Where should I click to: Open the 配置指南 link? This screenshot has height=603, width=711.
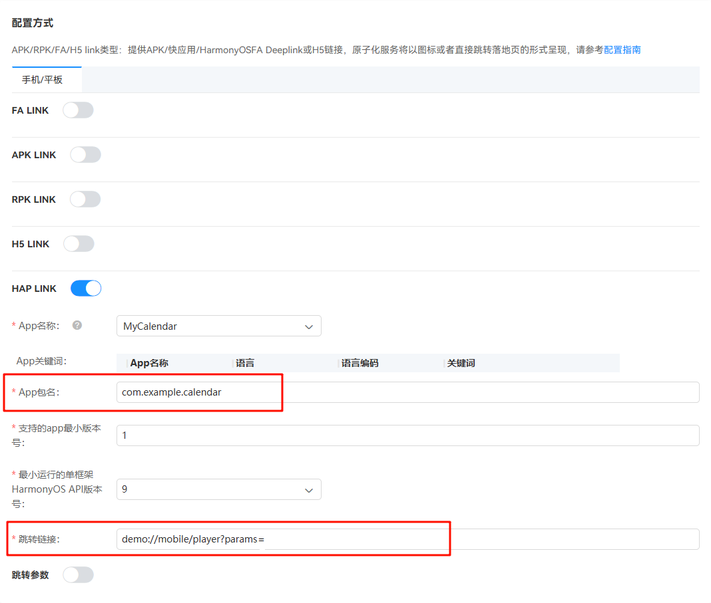622,49
